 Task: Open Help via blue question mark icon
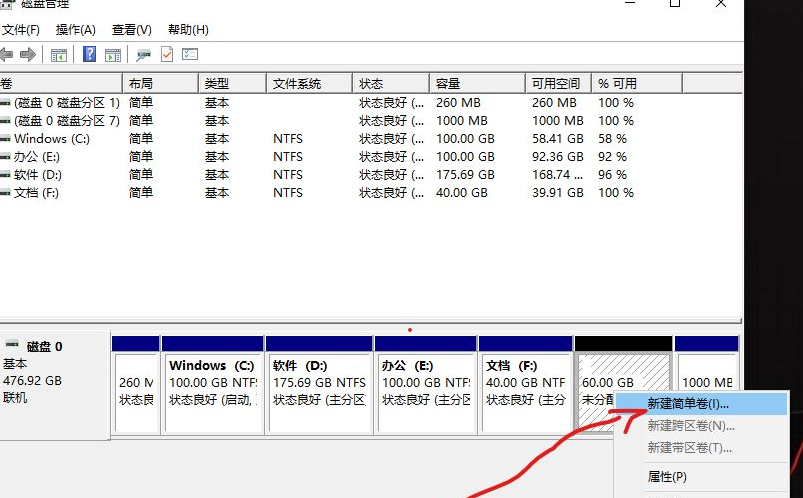pos(90,54)
